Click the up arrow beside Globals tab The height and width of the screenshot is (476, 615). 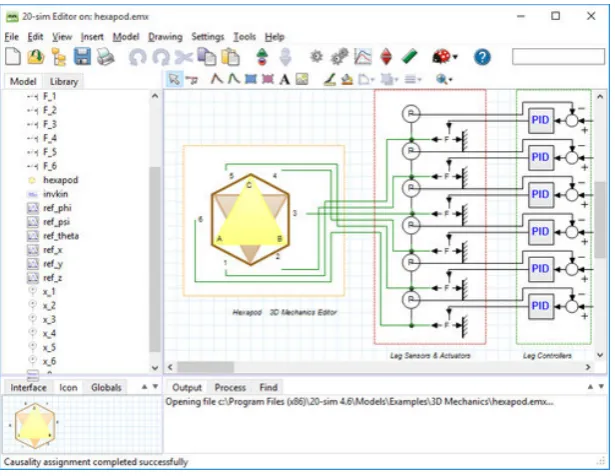coord(144,387)
